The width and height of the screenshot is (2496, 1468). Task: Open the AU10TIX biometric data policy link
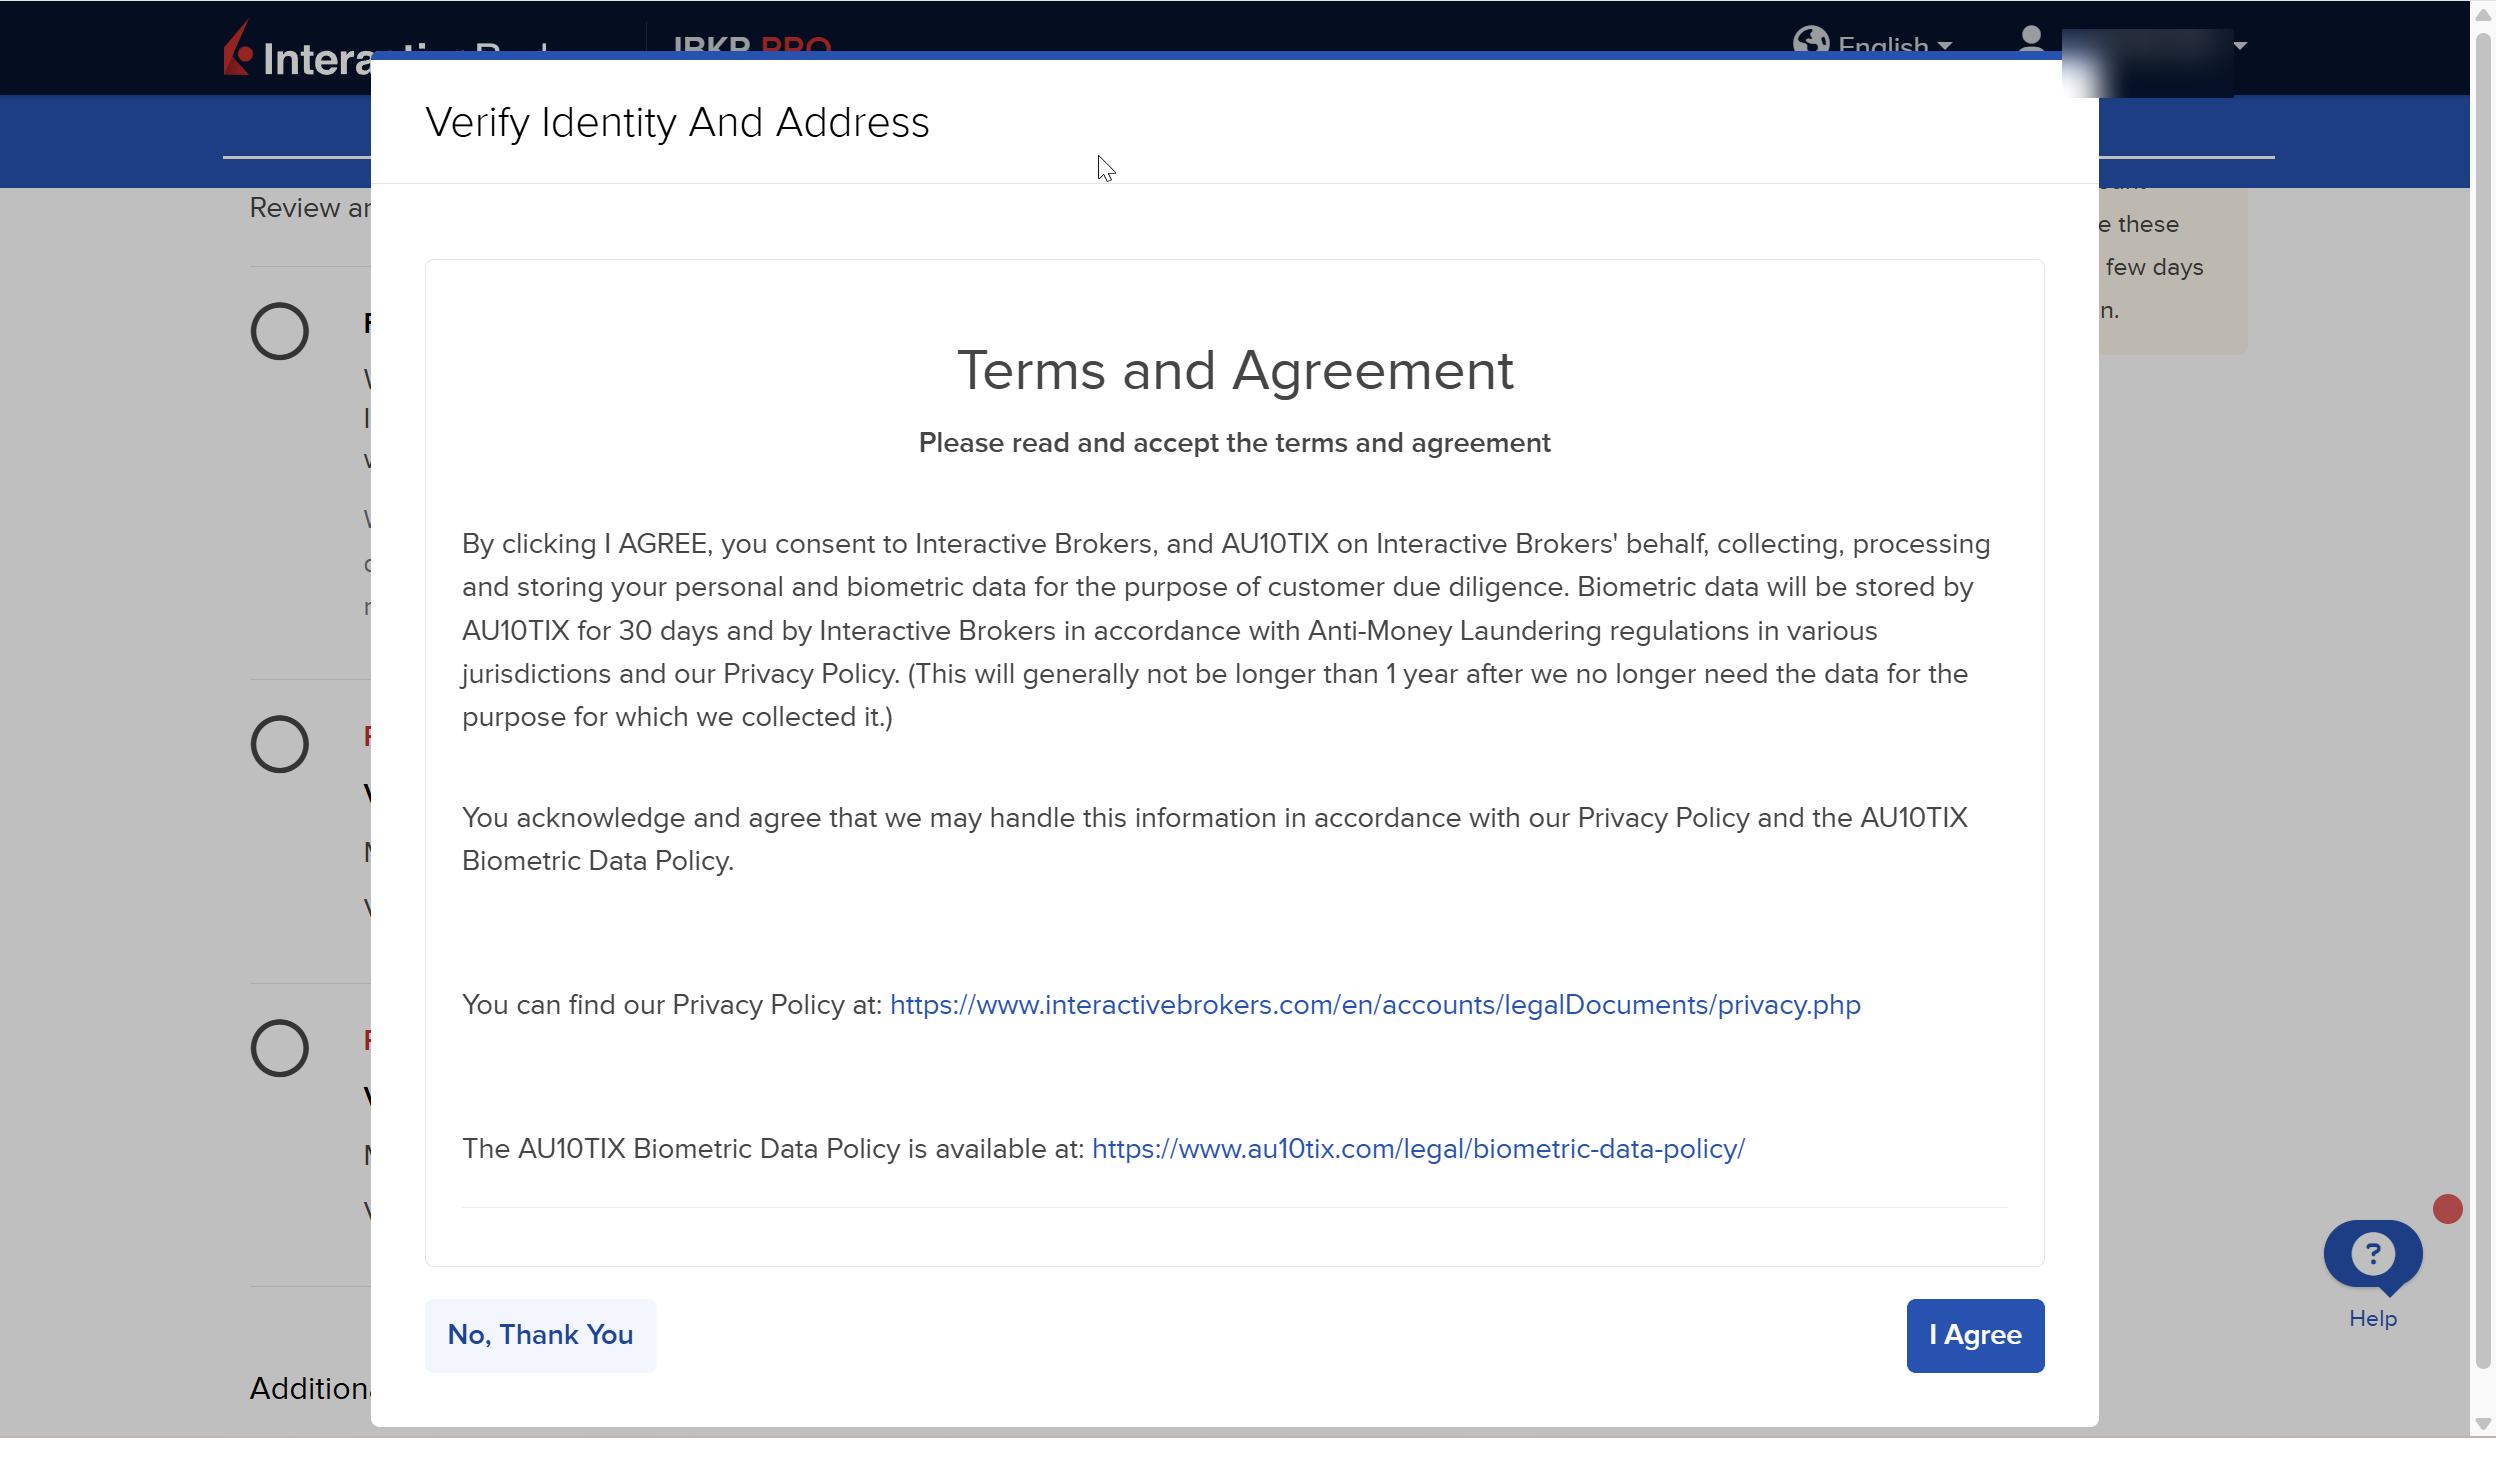[x=1417, y=1149]
